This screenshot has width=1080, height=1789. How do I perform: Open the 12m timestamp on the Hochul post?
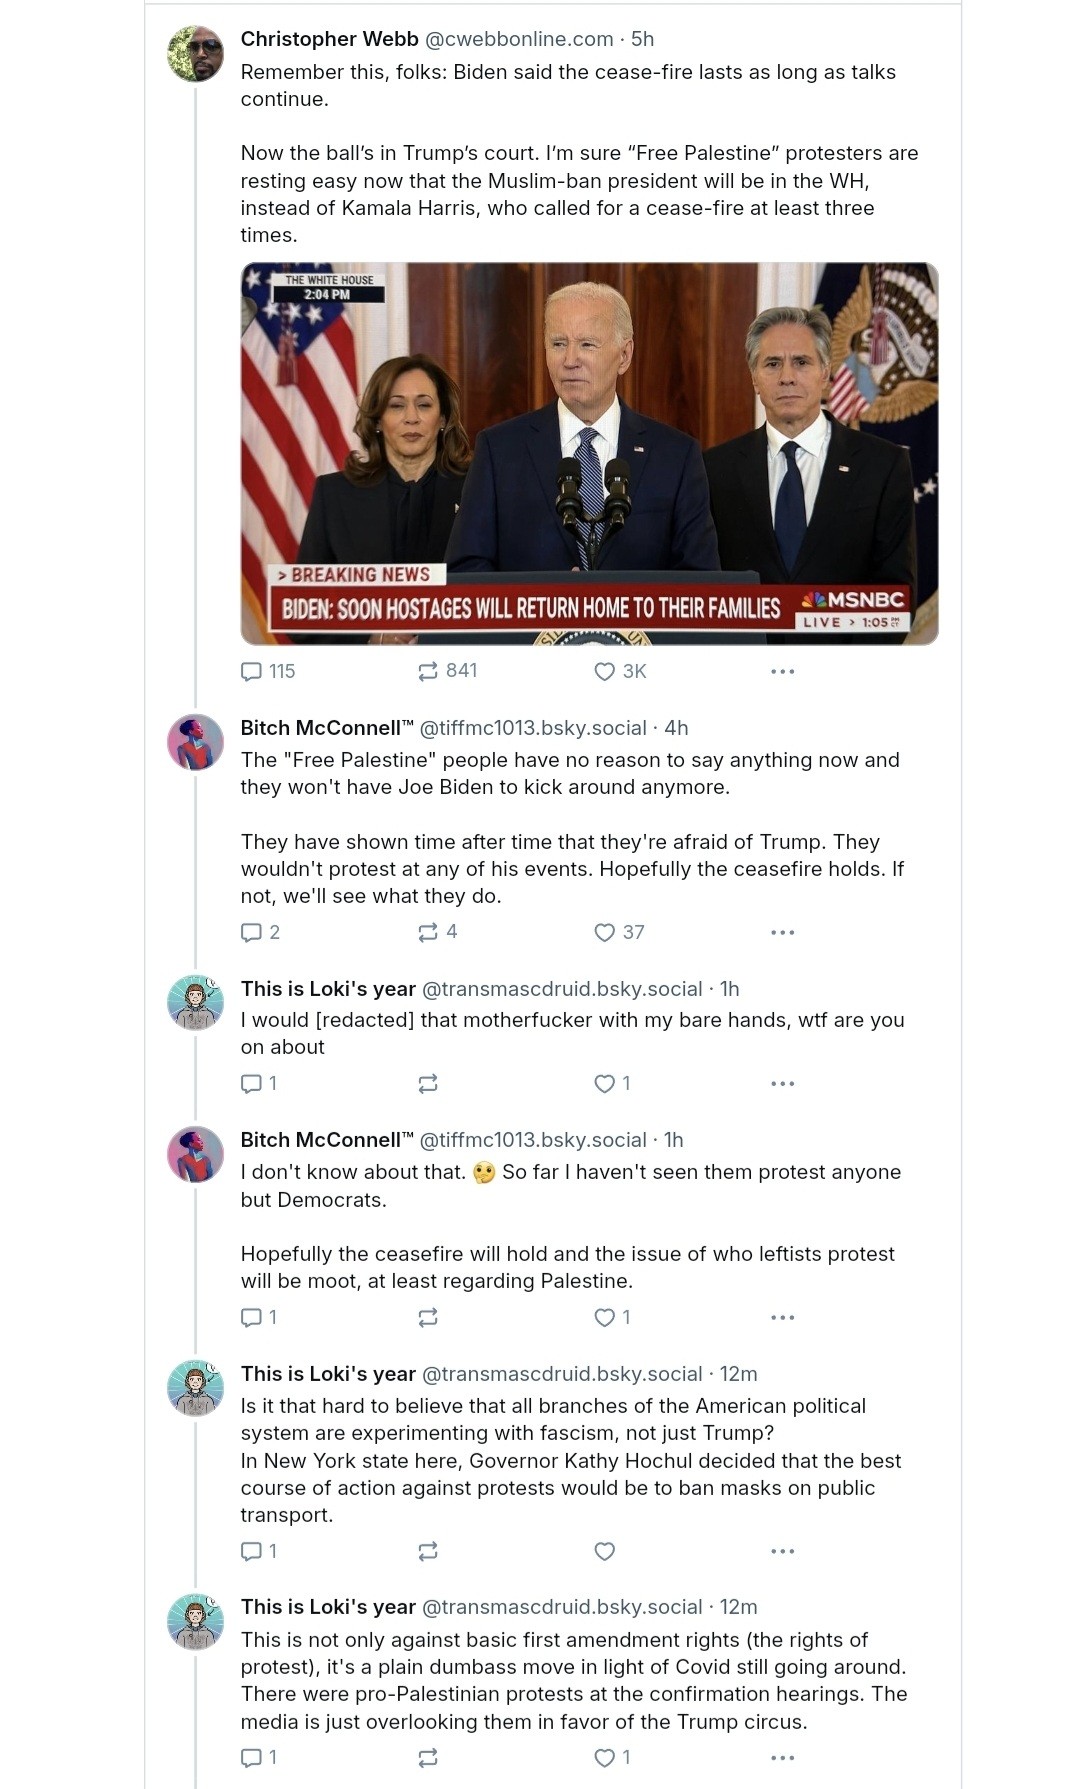coord(738,1374)
